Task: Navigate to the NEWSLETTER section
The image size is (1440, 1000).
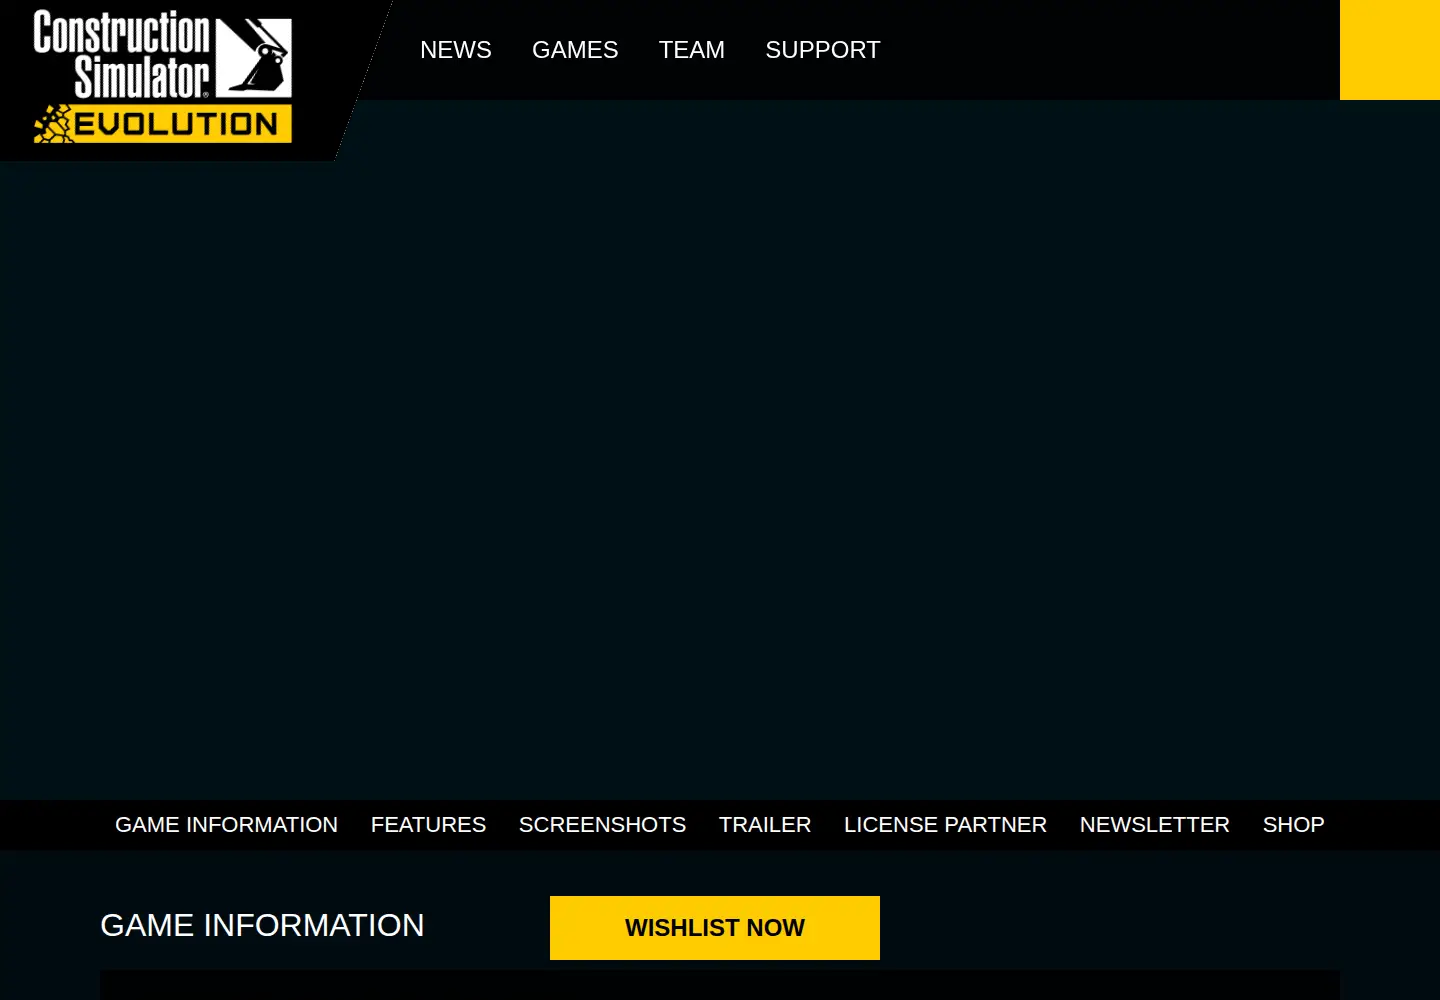Action: [1155, 825]
